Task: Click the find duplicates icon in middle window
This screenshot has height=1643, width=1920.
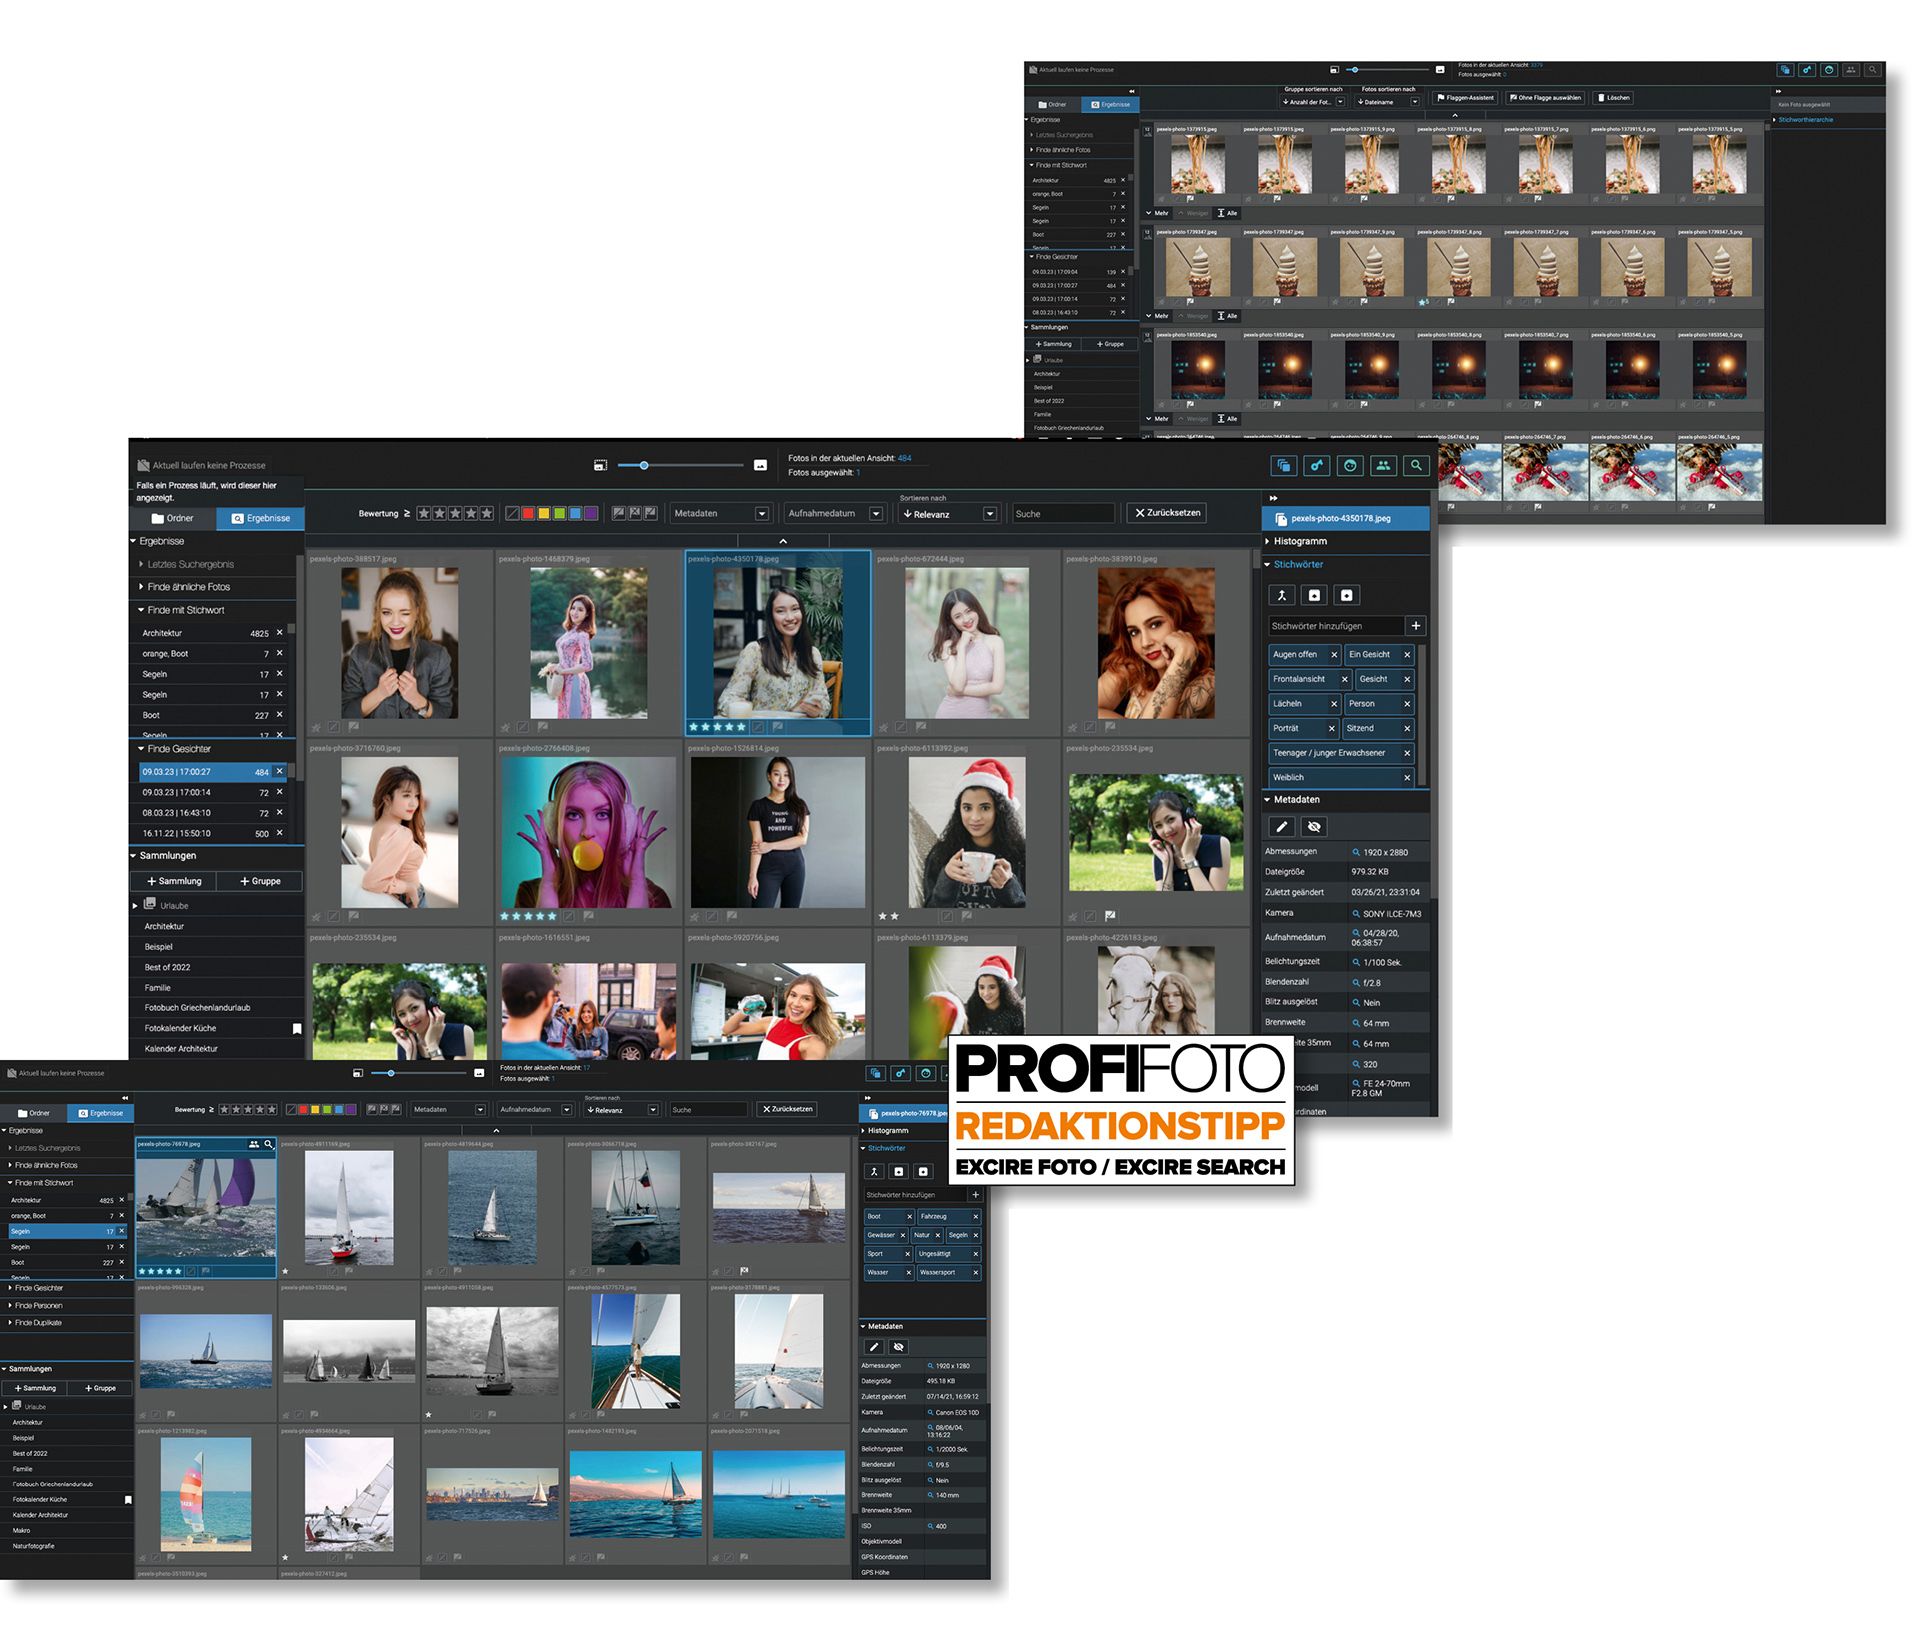Action: tap(1284, 466)
